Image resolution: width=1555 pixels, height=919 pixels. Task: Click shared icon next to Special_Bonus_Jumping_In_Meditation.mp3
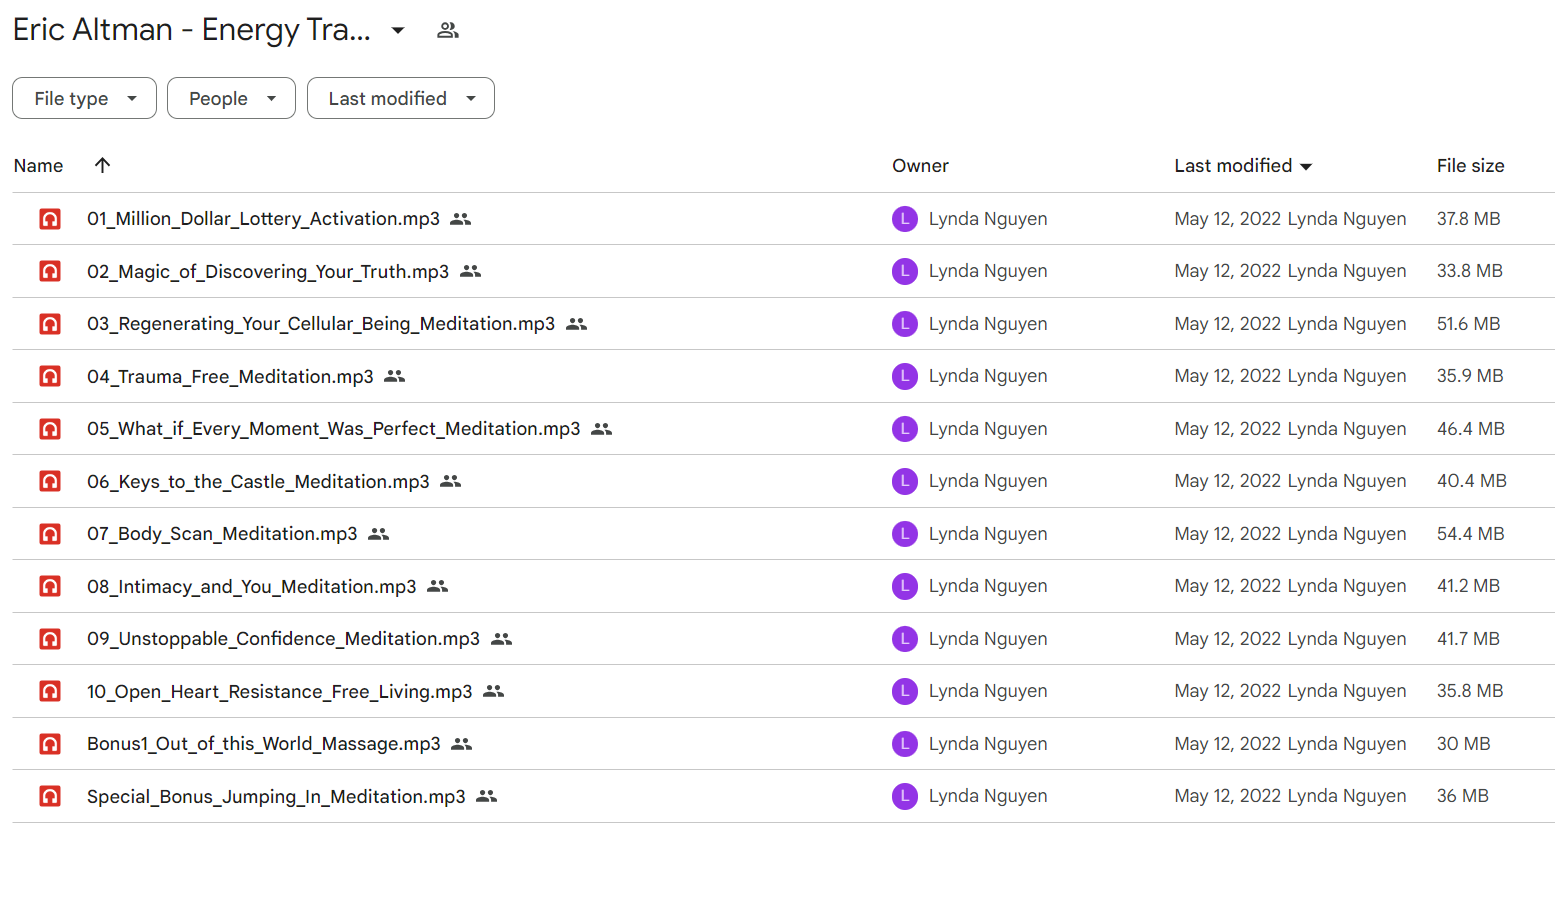486,796
